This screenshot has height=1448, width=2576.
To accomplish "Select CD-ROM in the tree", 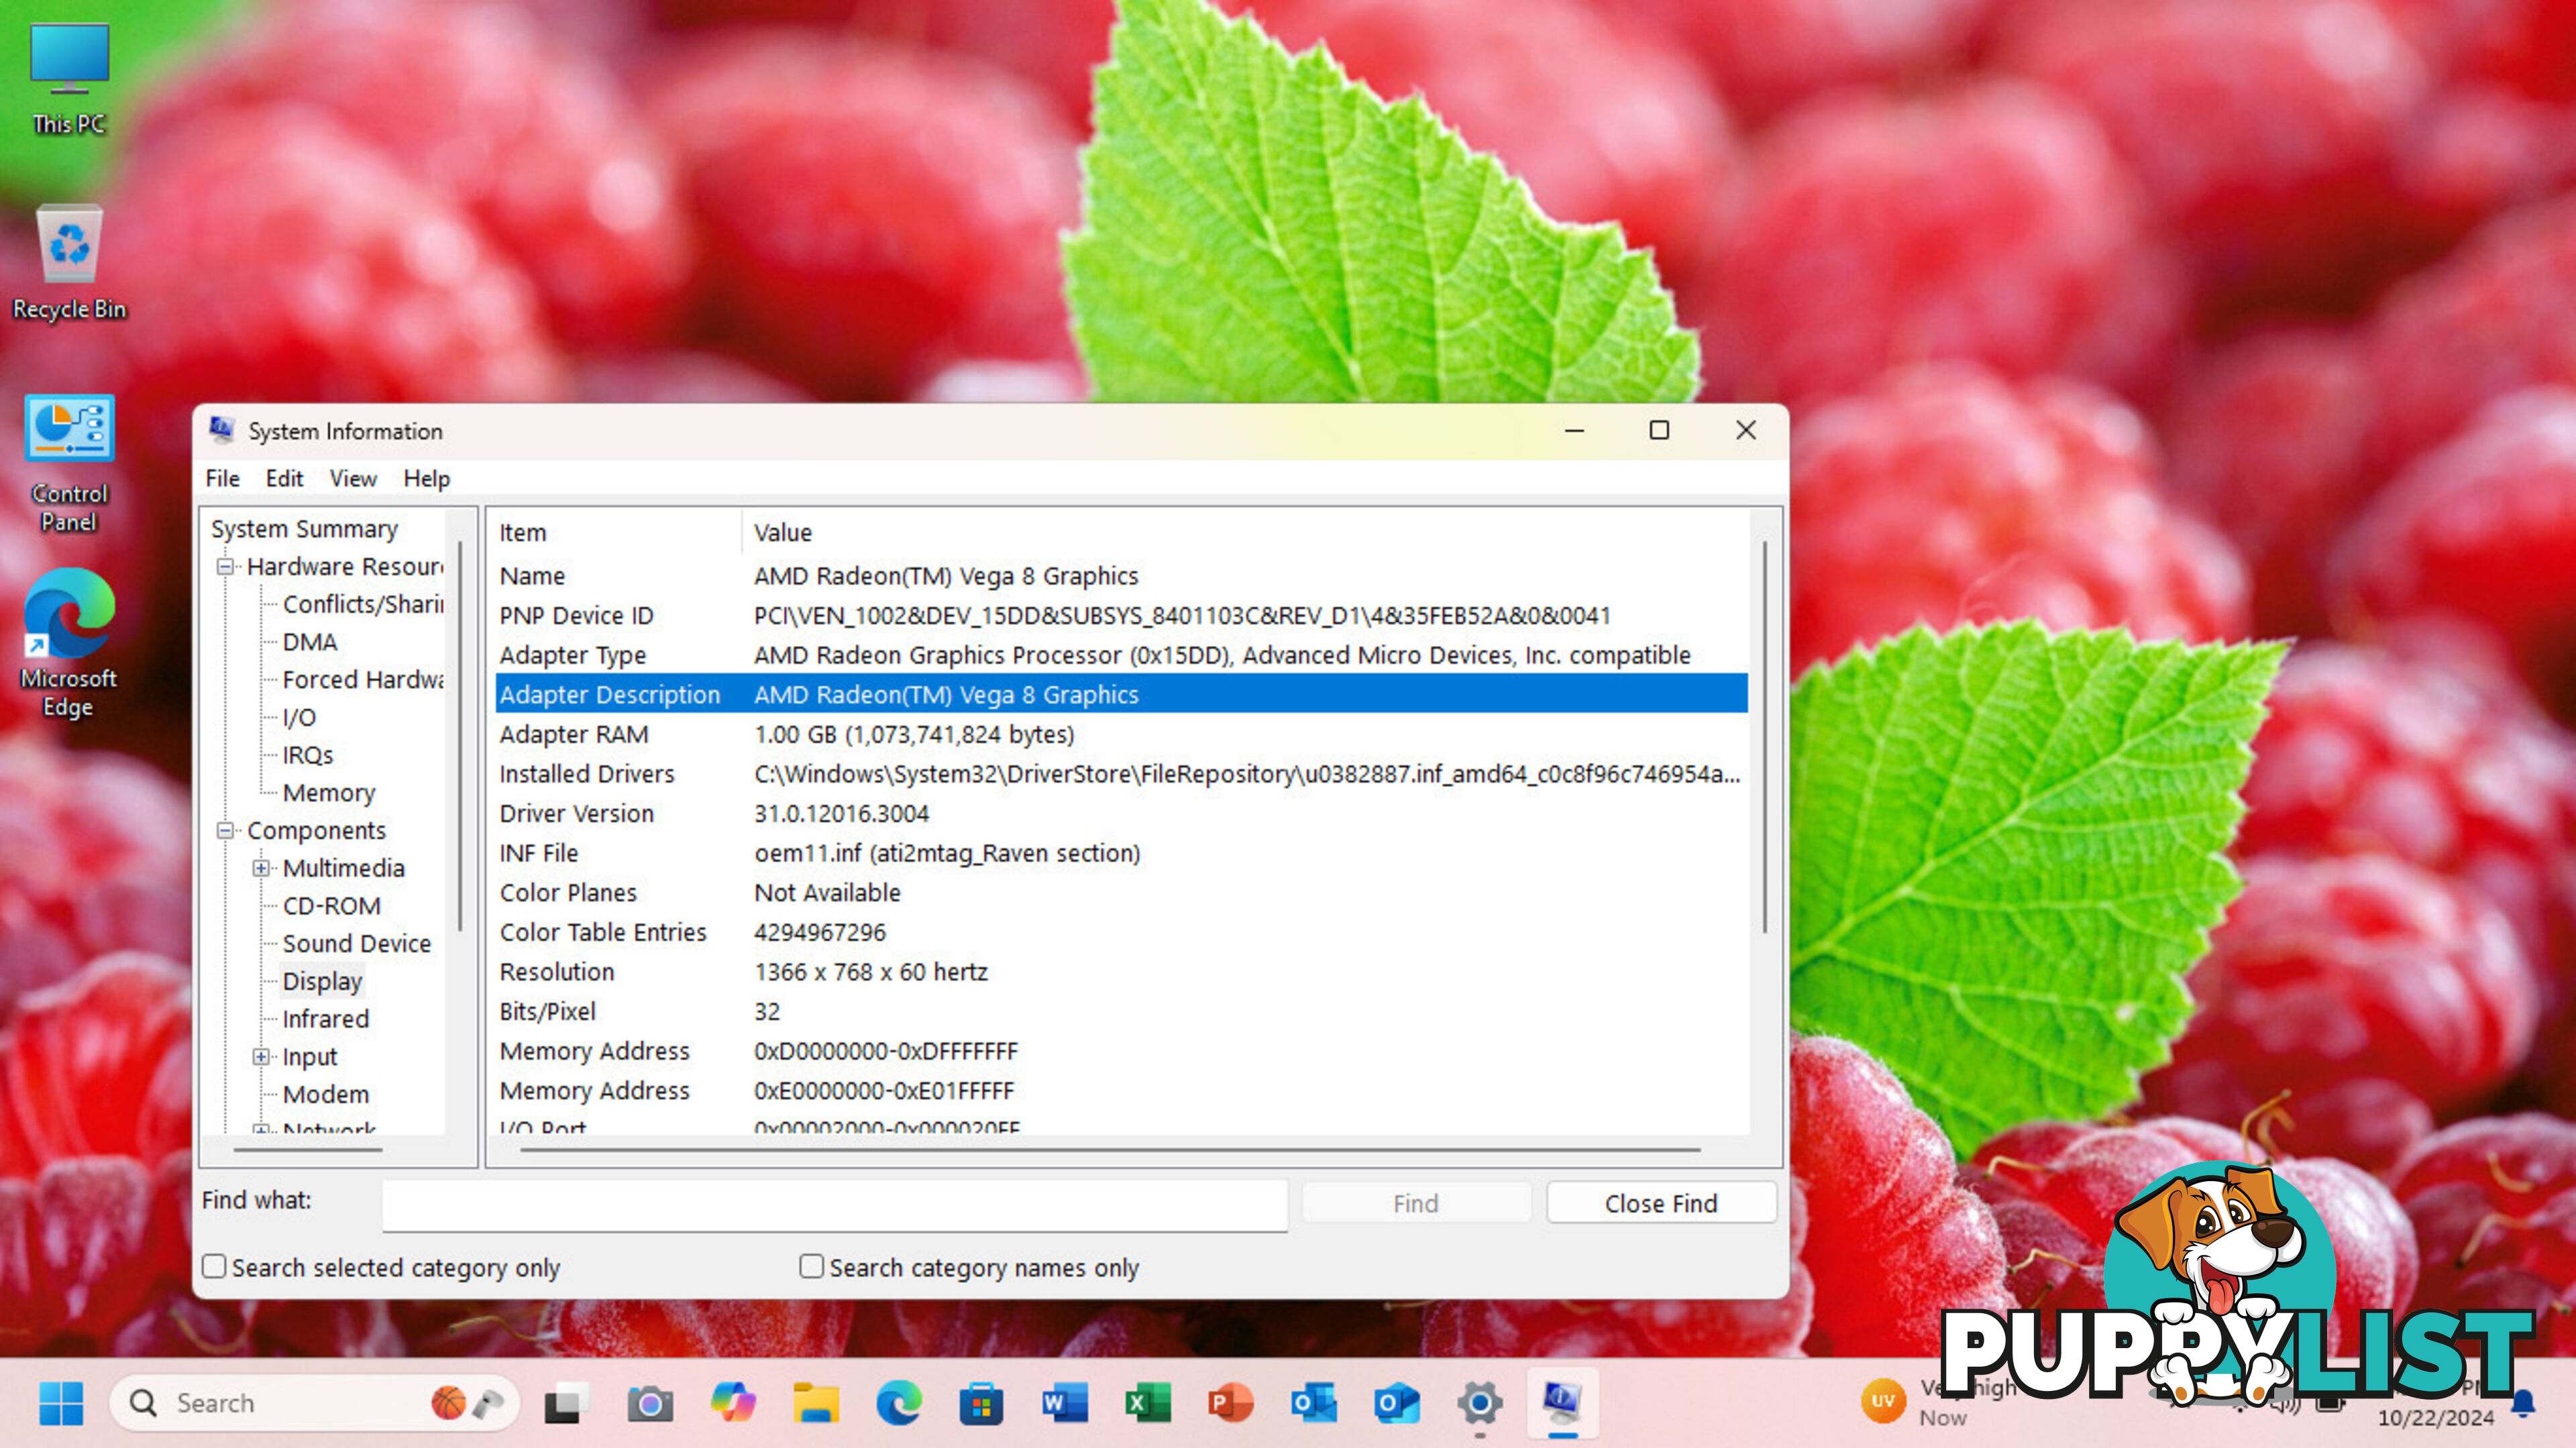I will (332, 906).
